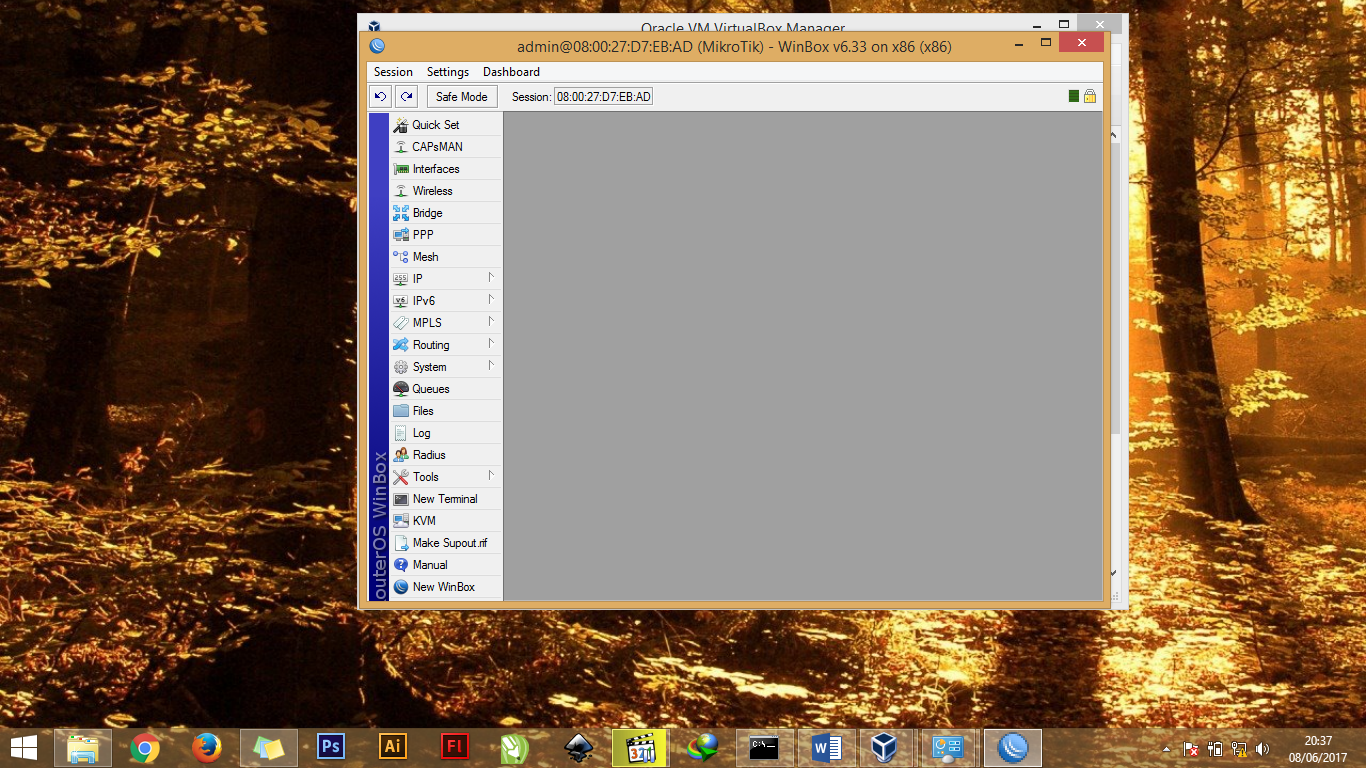The image size is (1366, 768).
Task: Expand the IP submenu arrow
Action: coord(491,277)
